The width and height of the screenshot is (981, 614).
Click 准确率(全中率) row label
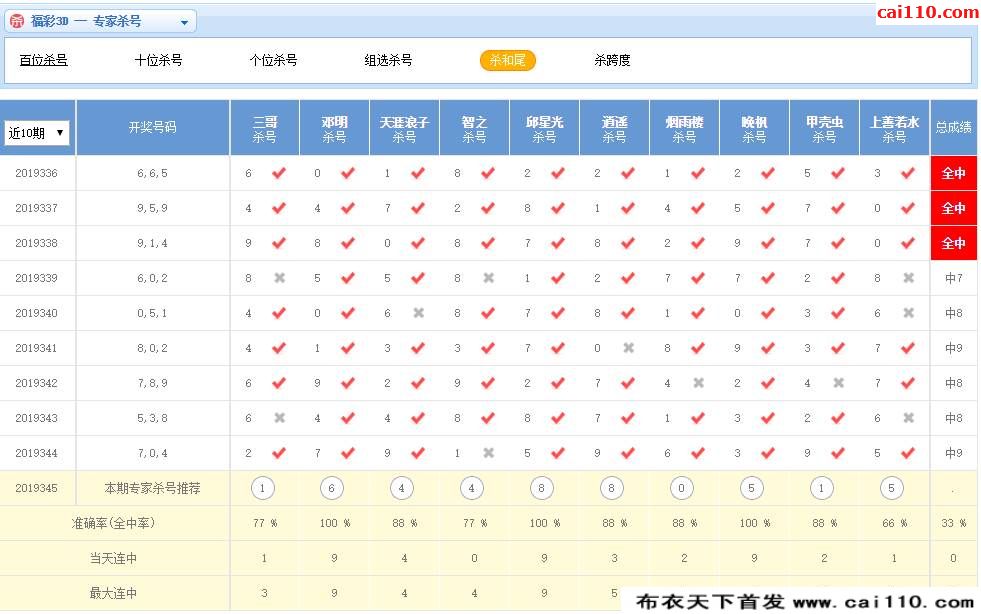tap(113, 523)
